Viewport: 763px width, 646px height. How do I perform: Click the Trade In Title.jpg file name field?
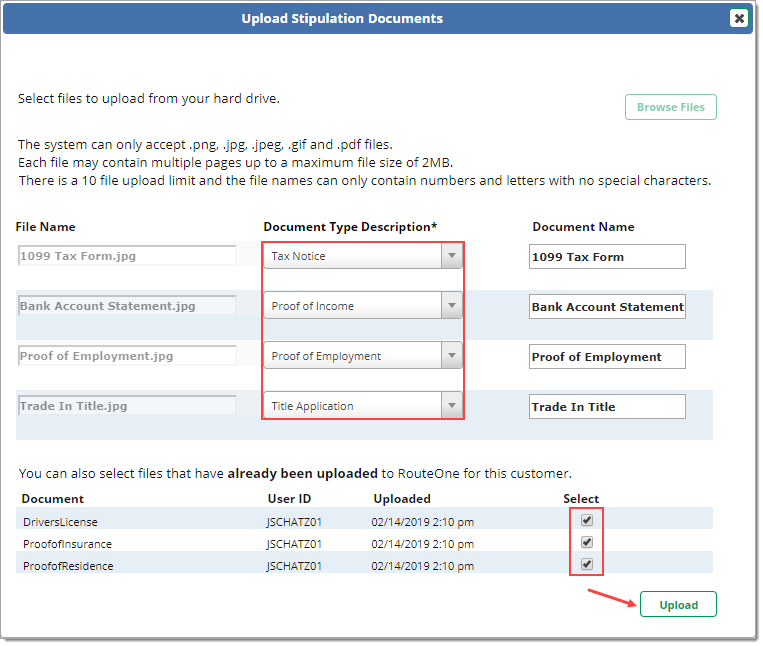[127, 406]
